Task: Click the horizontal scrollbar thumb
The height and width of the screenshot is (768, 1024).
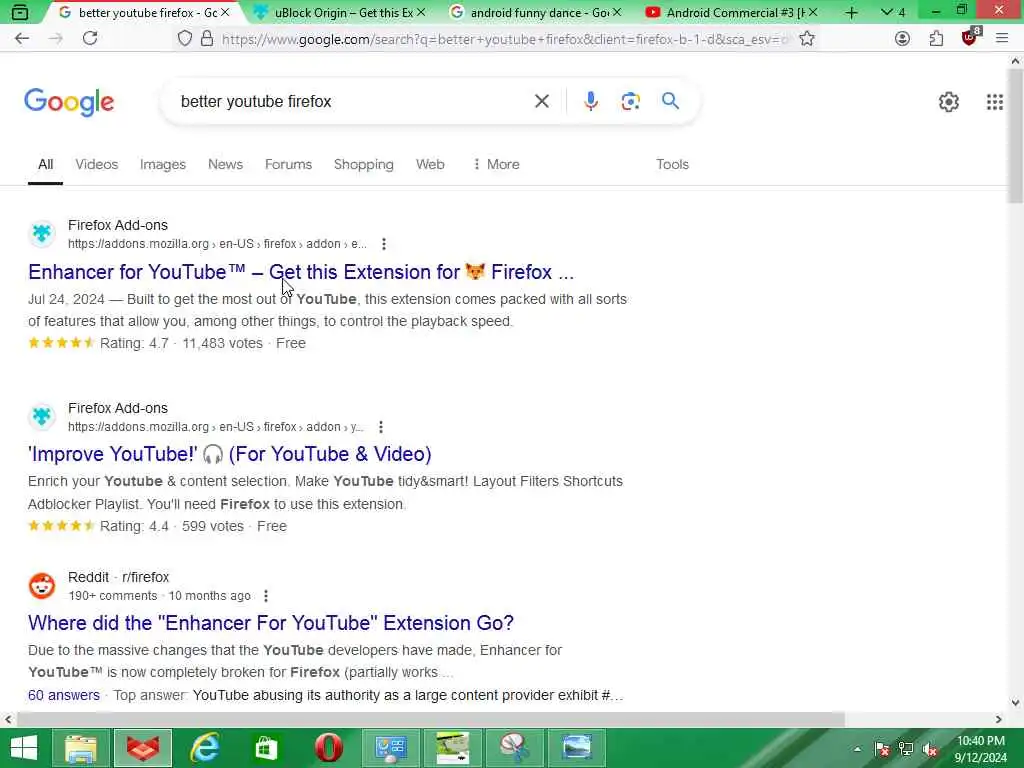Action: pos(430,720)
